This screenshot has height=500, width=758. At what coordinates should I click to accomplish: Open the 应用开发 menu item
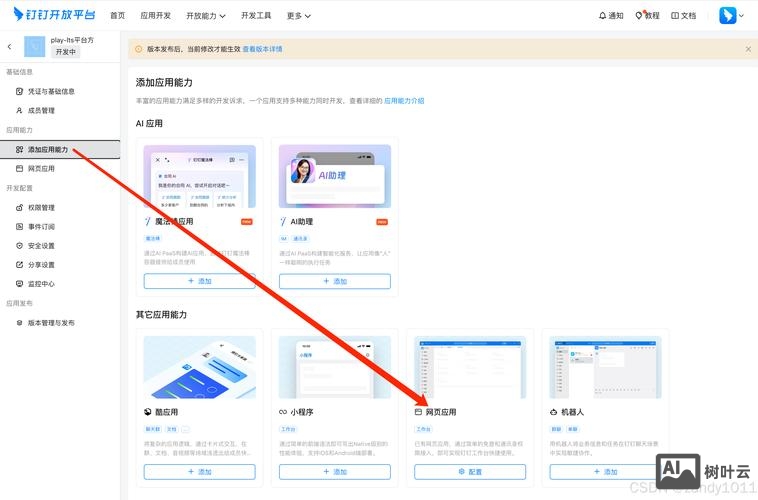pos(156,15)
